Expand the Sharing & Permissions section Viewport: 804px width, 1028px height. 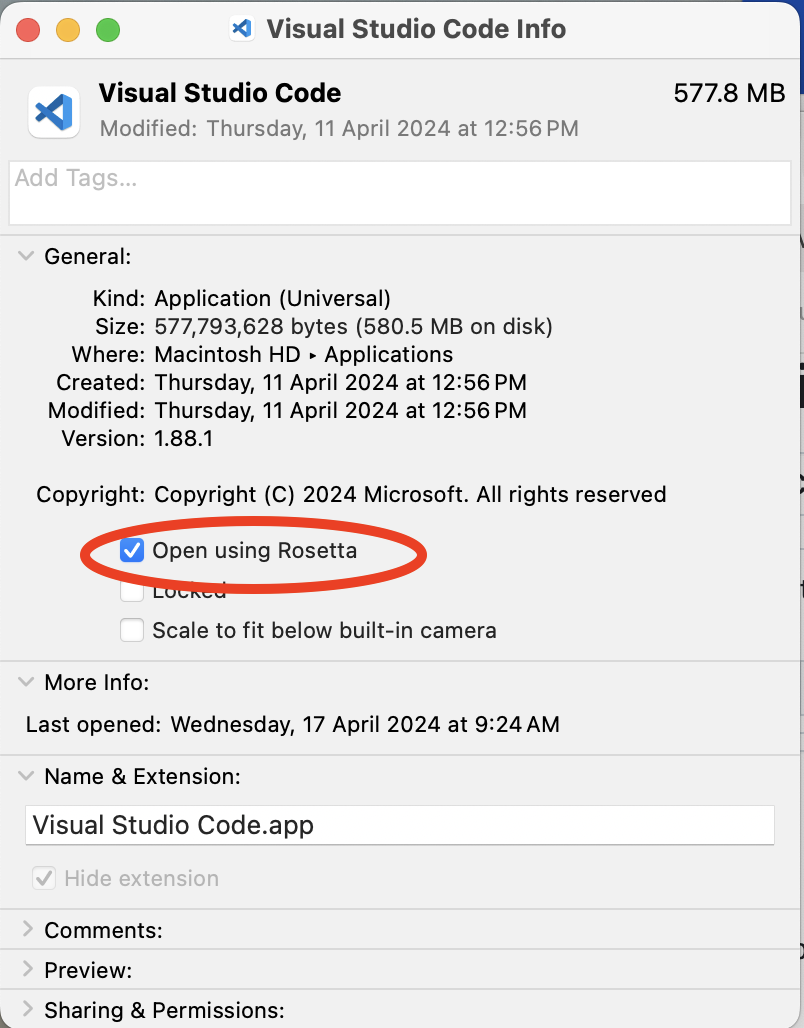coord(27,1010)
